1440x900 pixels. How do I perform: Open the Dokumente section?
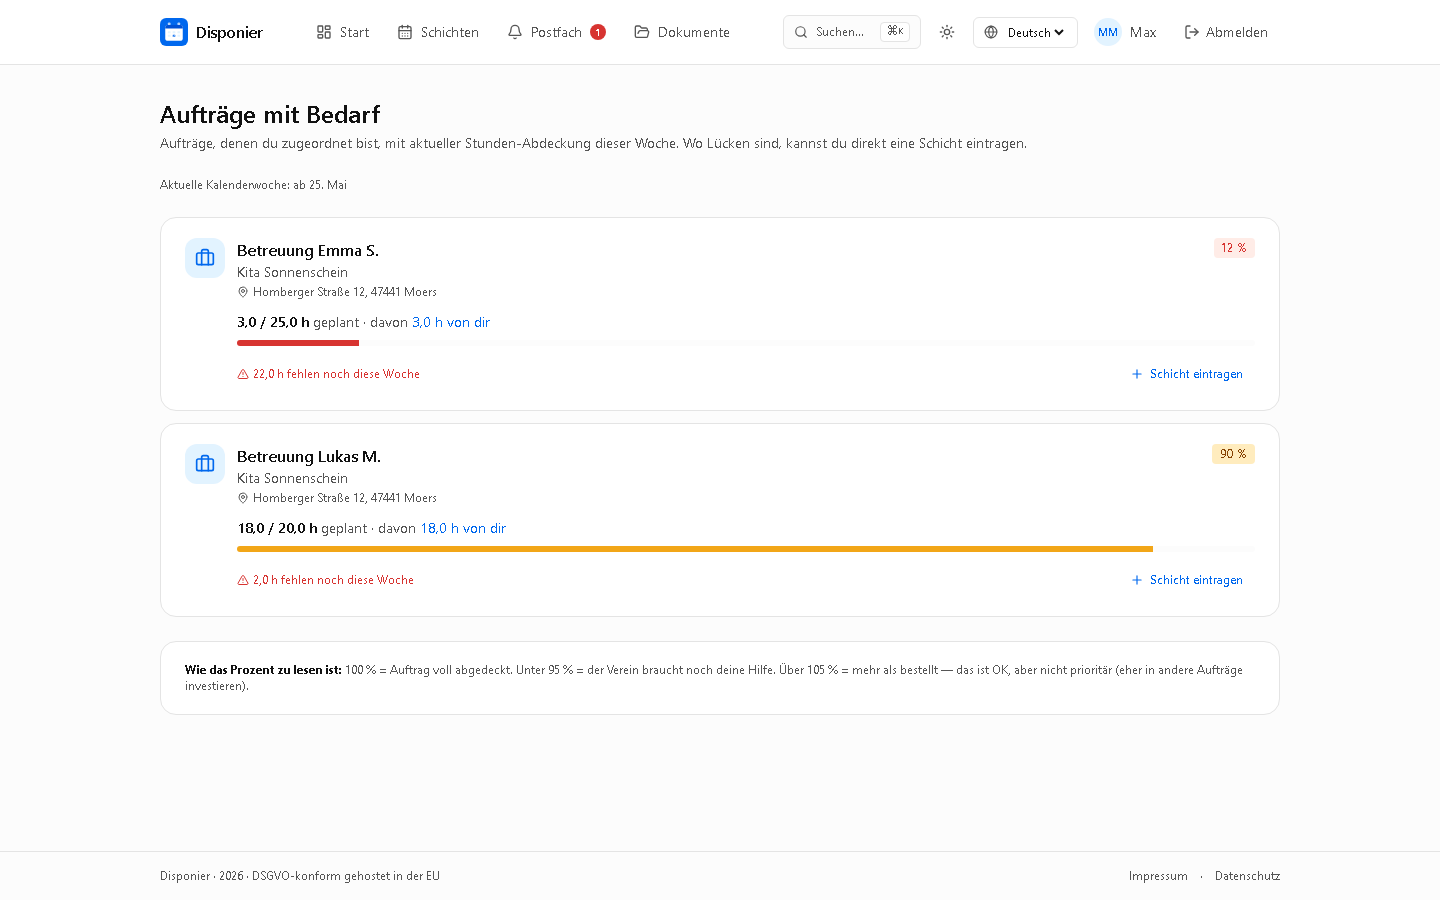point(682,32)
